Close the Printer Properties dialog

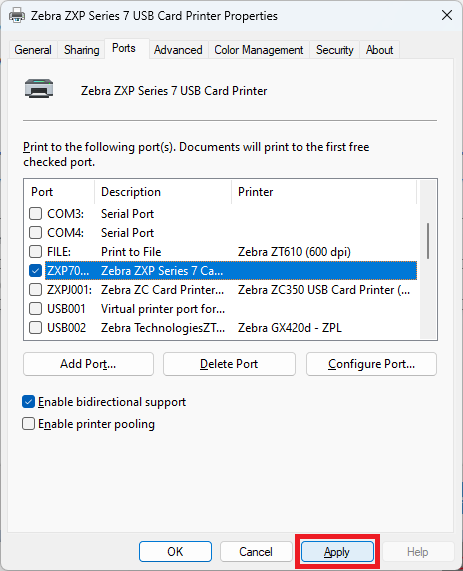coord(447,15)
